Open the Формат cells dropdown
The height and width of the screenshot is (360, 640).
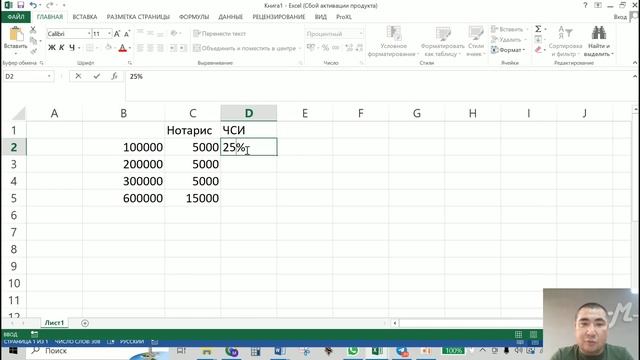click(x=508, y=50)
